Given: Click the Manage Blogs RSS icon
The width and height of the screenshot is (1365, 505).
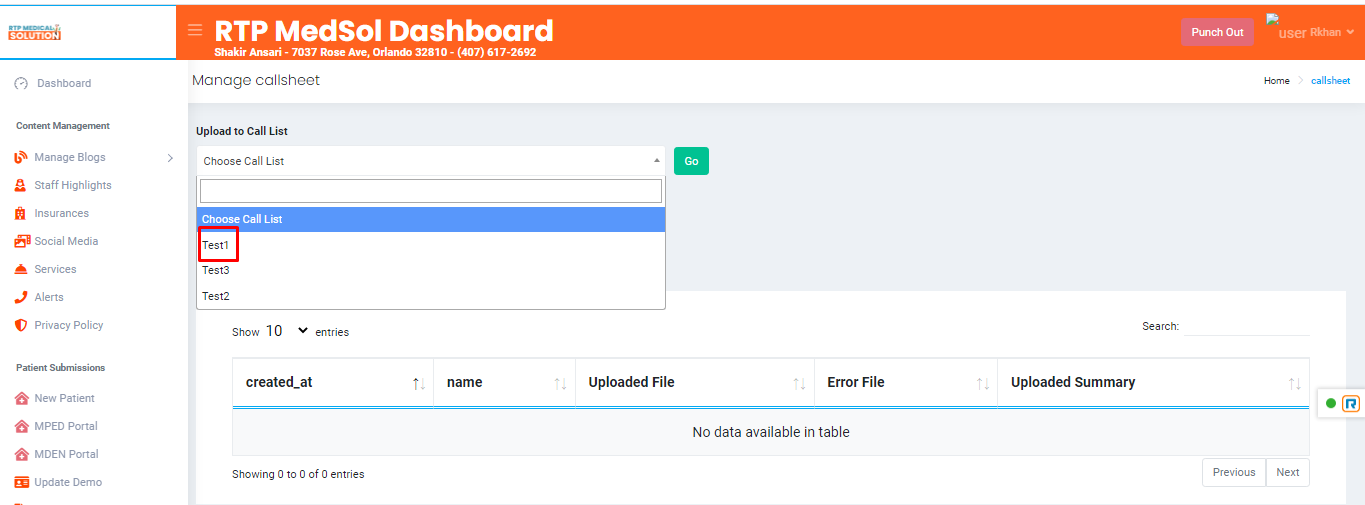Looking at the screenshot, I should [x=21, y=157].
